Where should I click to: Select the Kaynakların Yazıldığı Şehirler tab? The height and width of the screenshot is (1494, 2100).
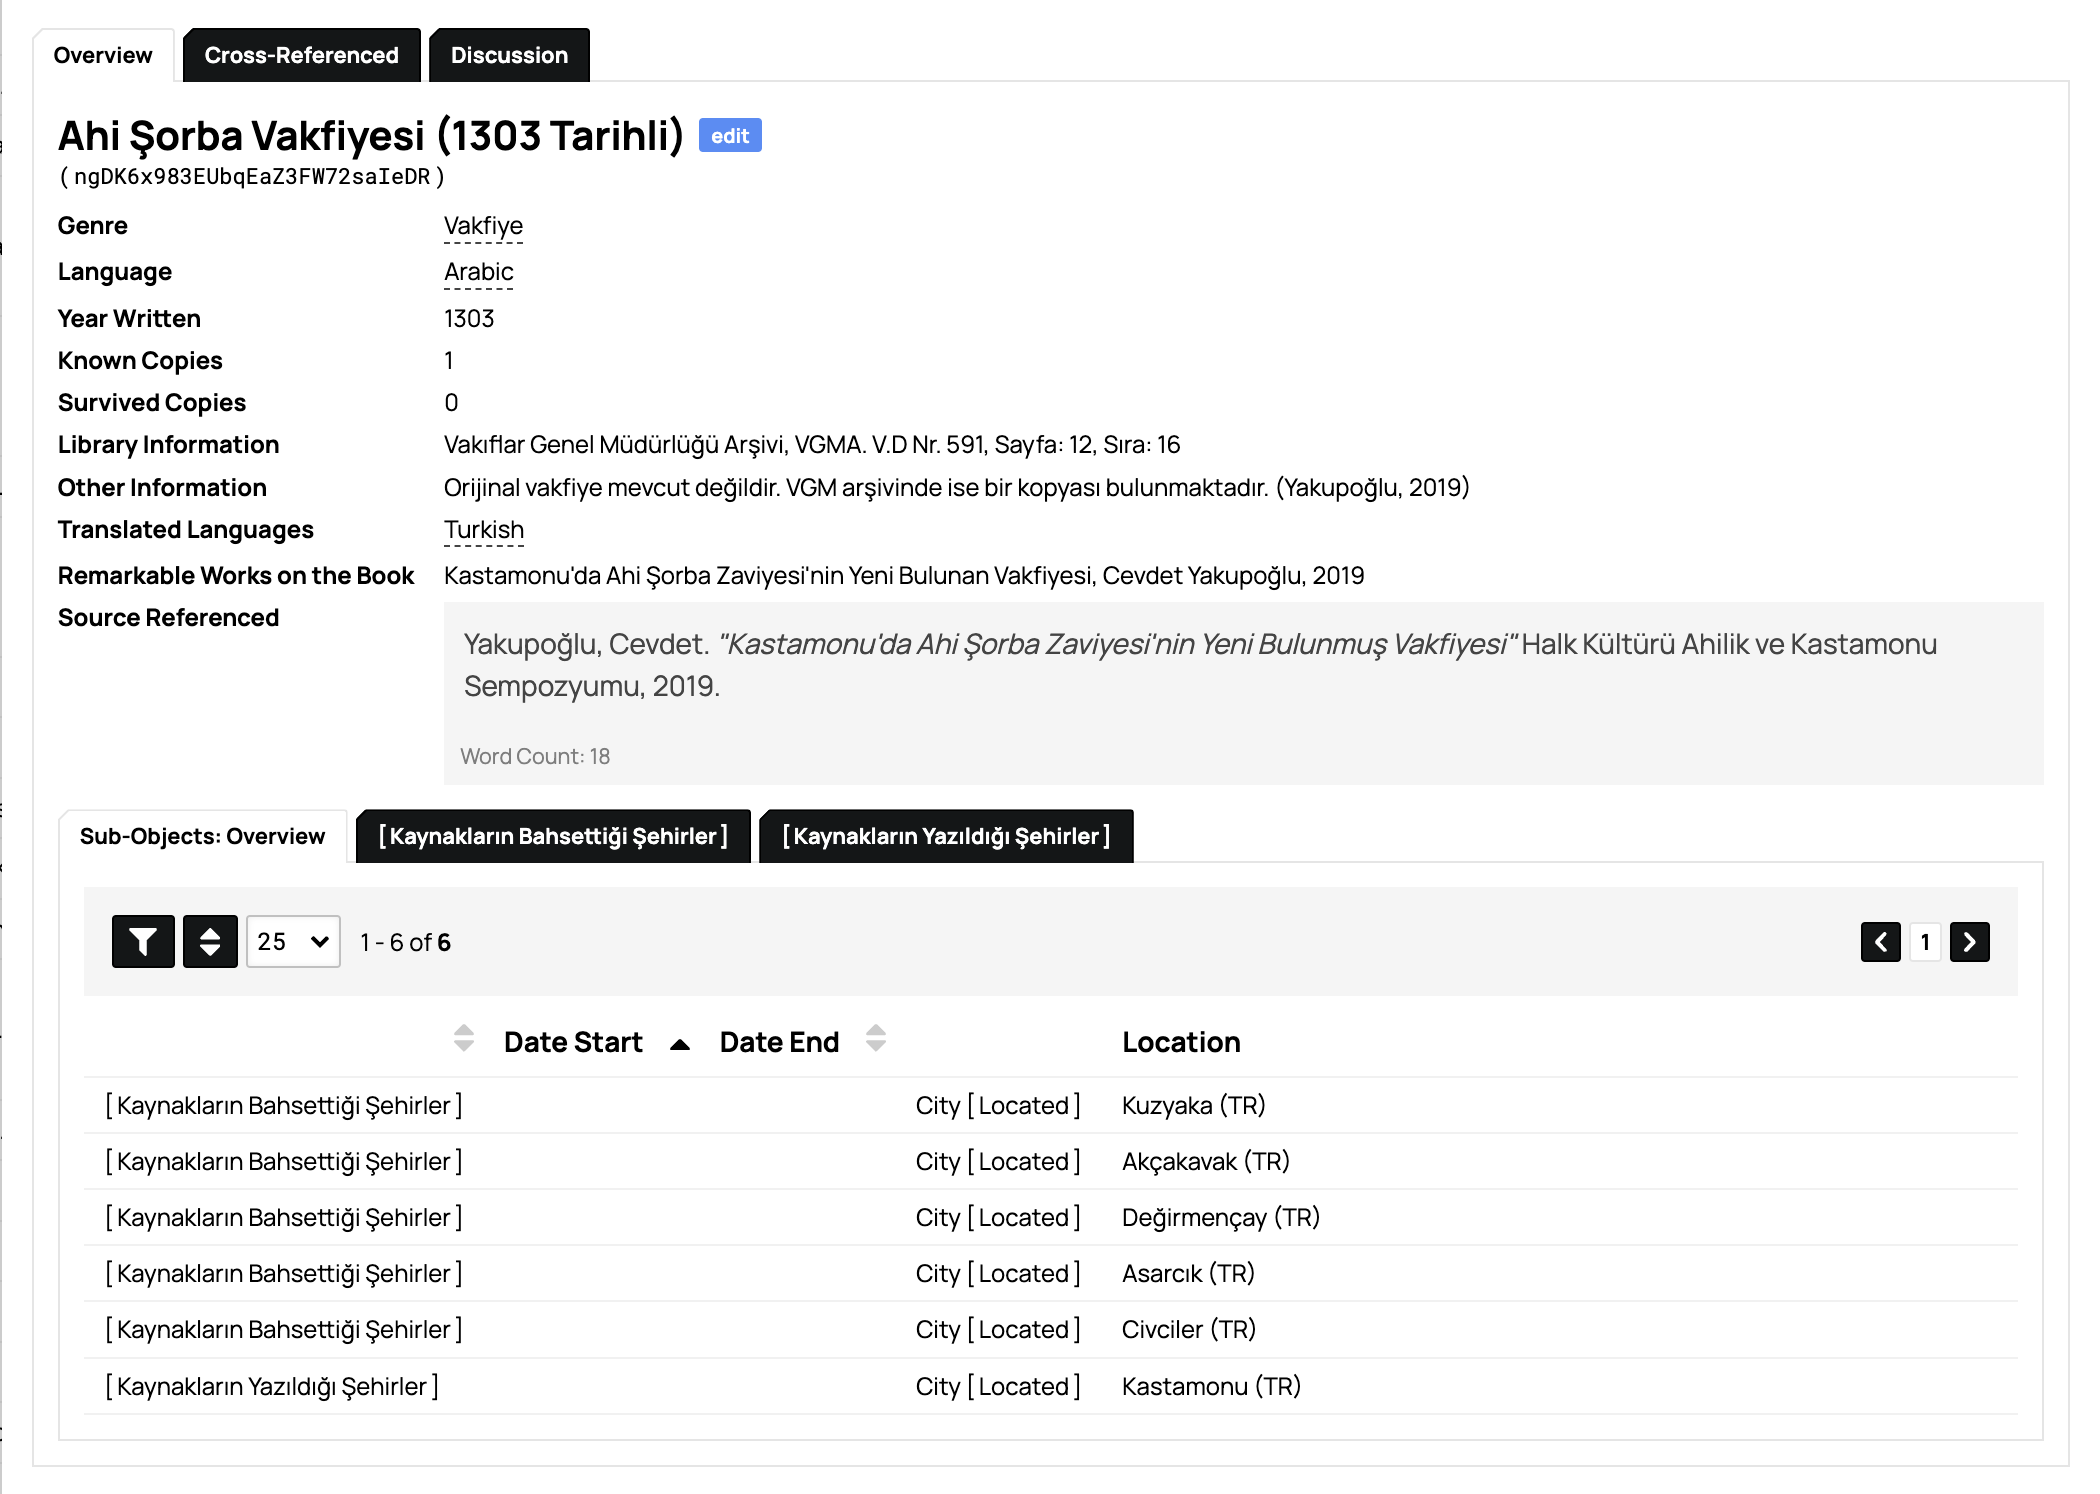pos(946,836)
